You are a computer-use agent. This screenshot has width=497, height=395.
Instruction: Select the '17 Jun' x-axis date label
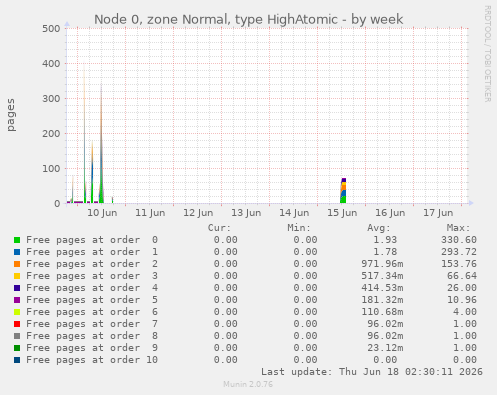pos(438,213)
